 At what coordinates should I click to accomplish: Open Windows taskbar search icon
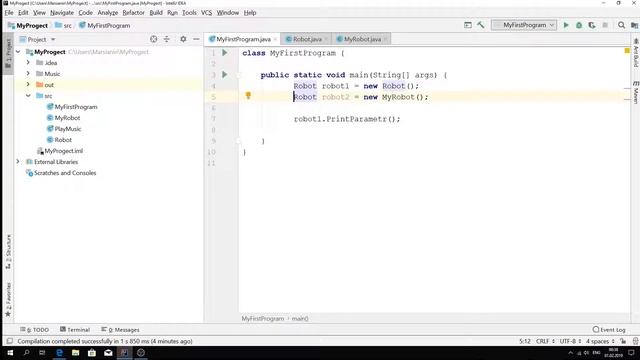pos(26,353)
